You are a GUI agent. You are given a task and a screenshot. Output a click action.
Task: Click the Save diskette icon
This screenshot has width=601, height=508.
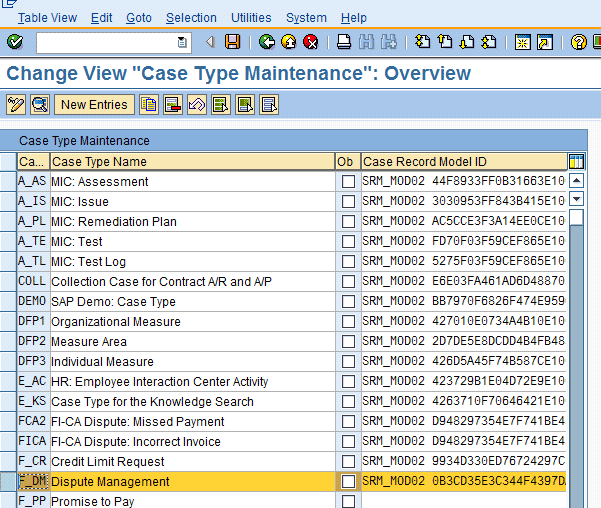point(233,42)
